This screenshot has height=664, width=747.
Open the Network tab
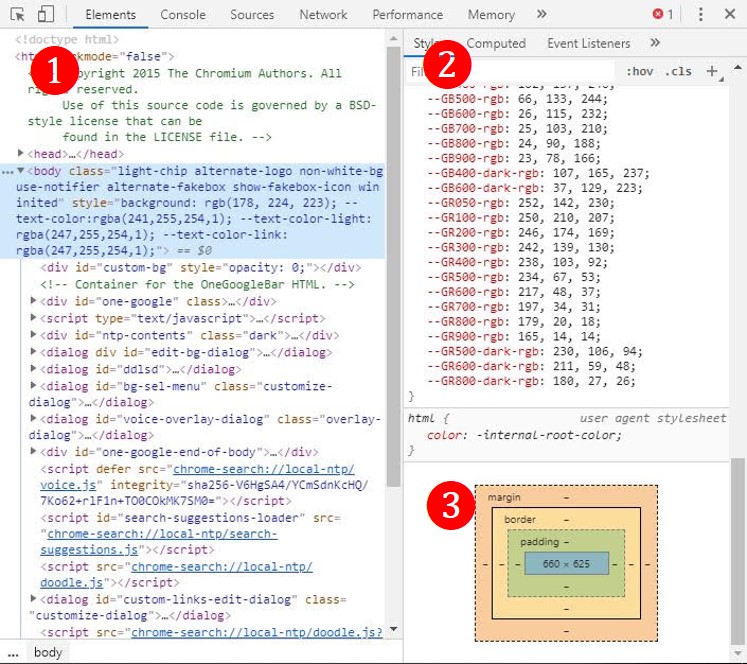[323, 15]
